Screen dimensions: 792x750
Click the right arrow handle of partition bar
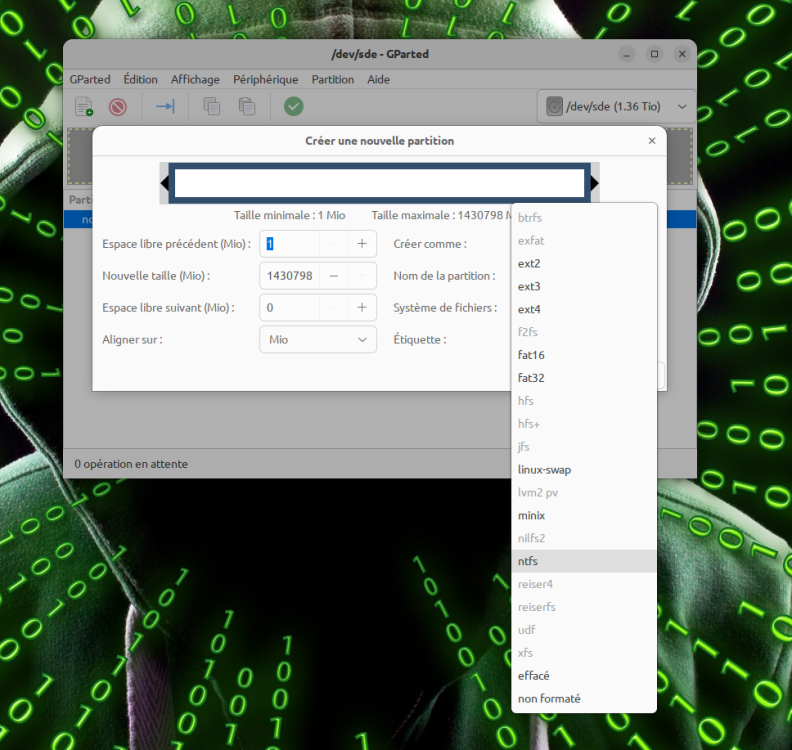tap(594, 183)
